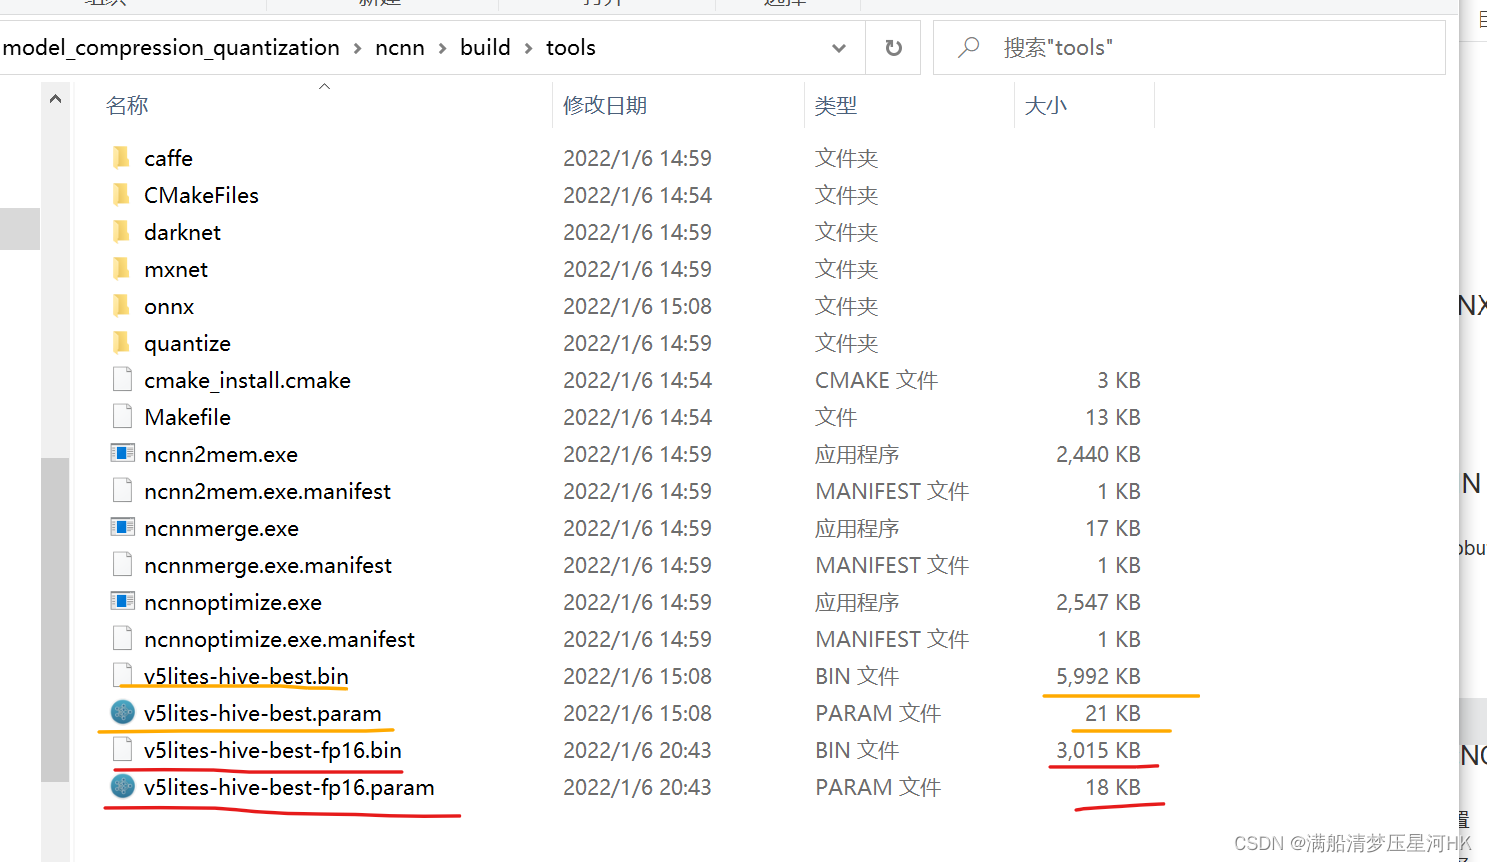Expand the chevron after model_compression_quantization
The height and width of the screenshot is (862, 1487).
(357, 48)
